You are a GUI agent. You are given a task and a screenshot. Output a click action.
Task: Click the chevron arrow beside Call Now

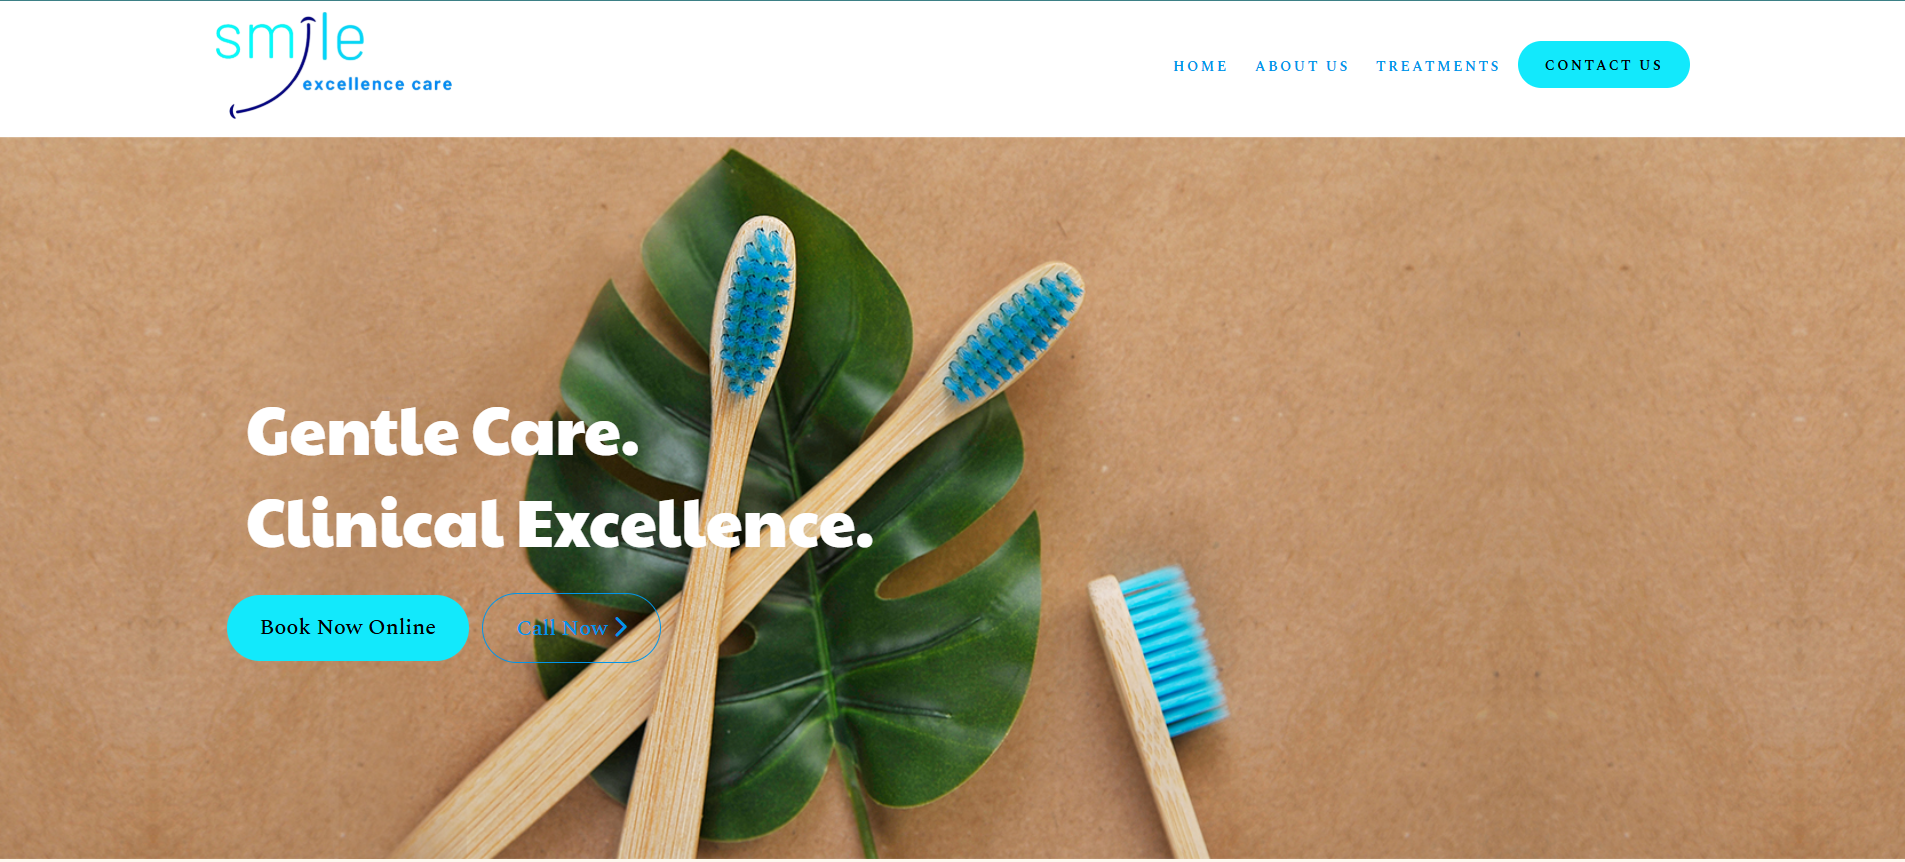621,627
